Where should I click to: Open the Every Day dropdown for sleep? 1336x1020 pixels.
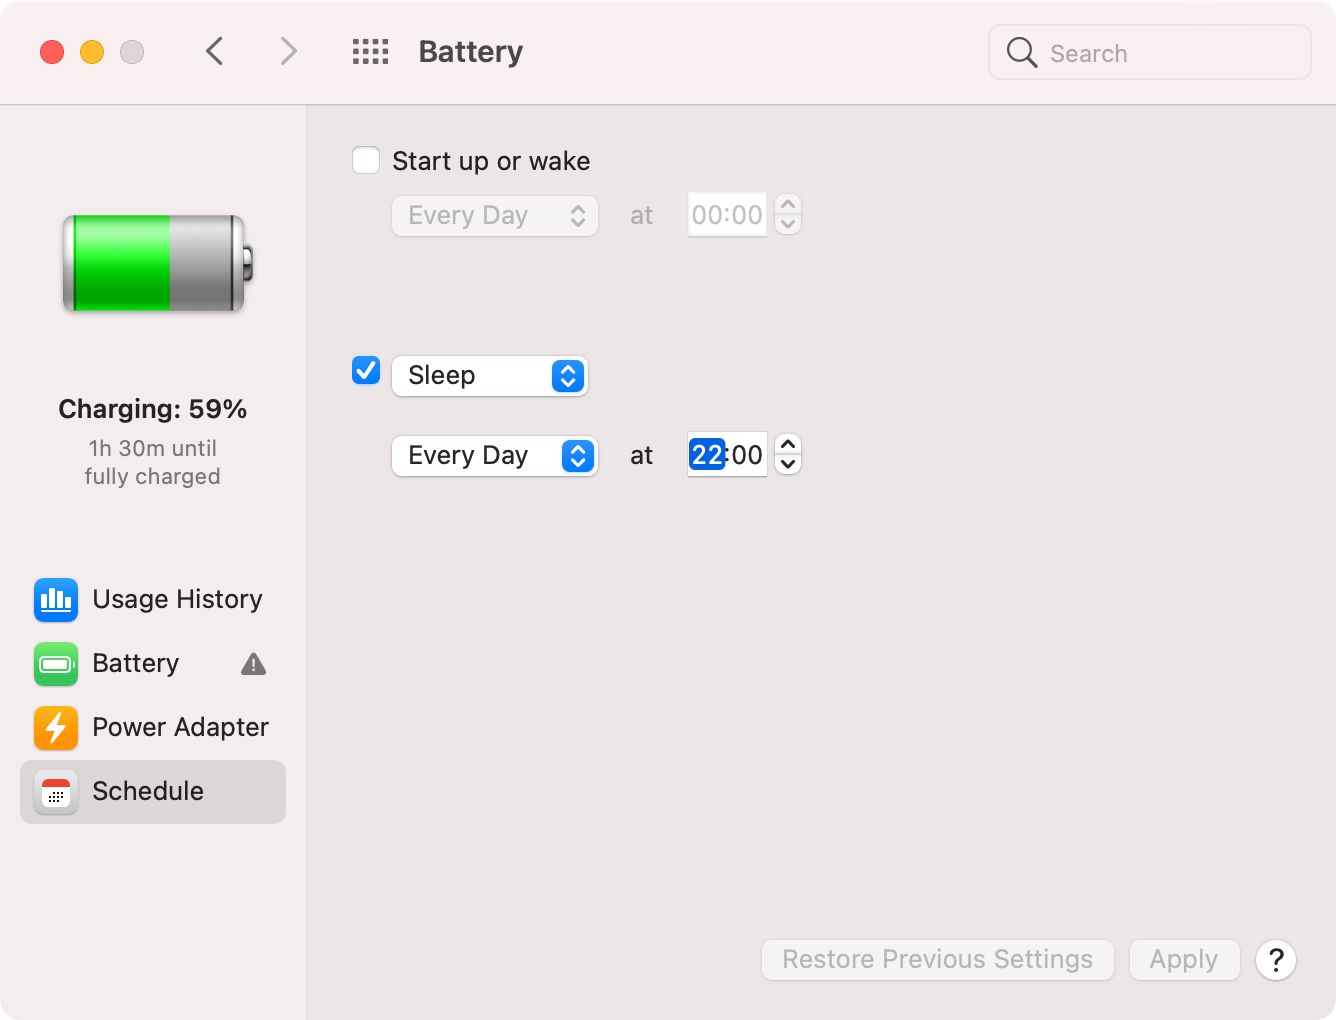[x=494, y=456]
